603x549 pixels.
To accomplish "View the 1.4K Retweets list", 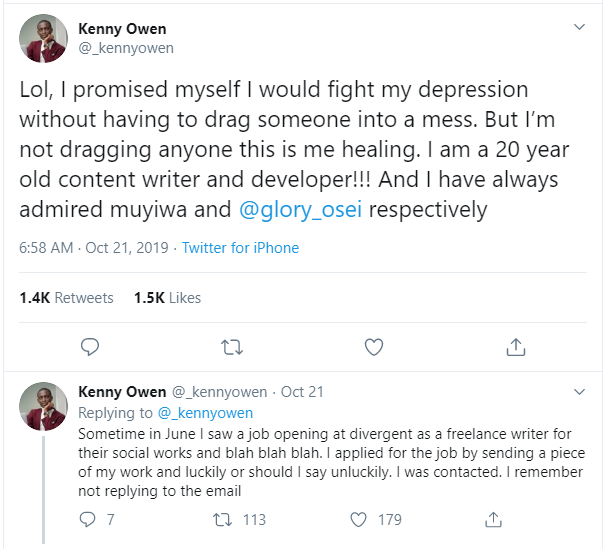I will pyautogui.click(x=67, y=298).
